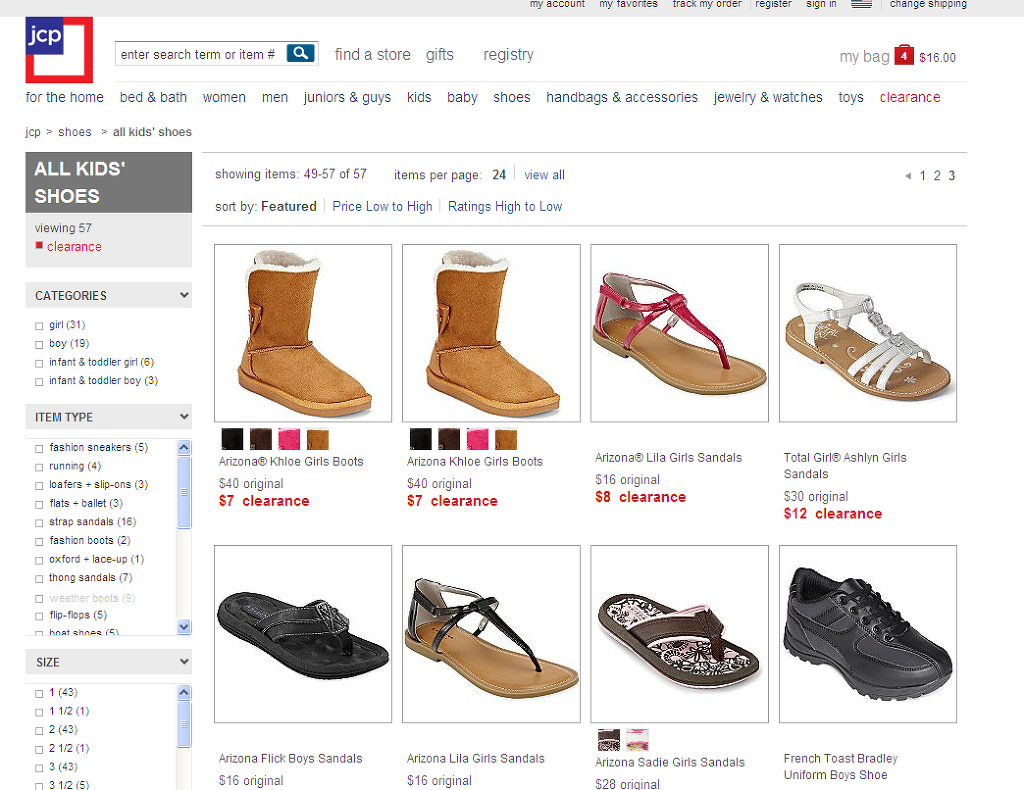This screenshot has width=1024, height=790.
Task: Check strap sandals (16) filter
Action: (39, 523)
